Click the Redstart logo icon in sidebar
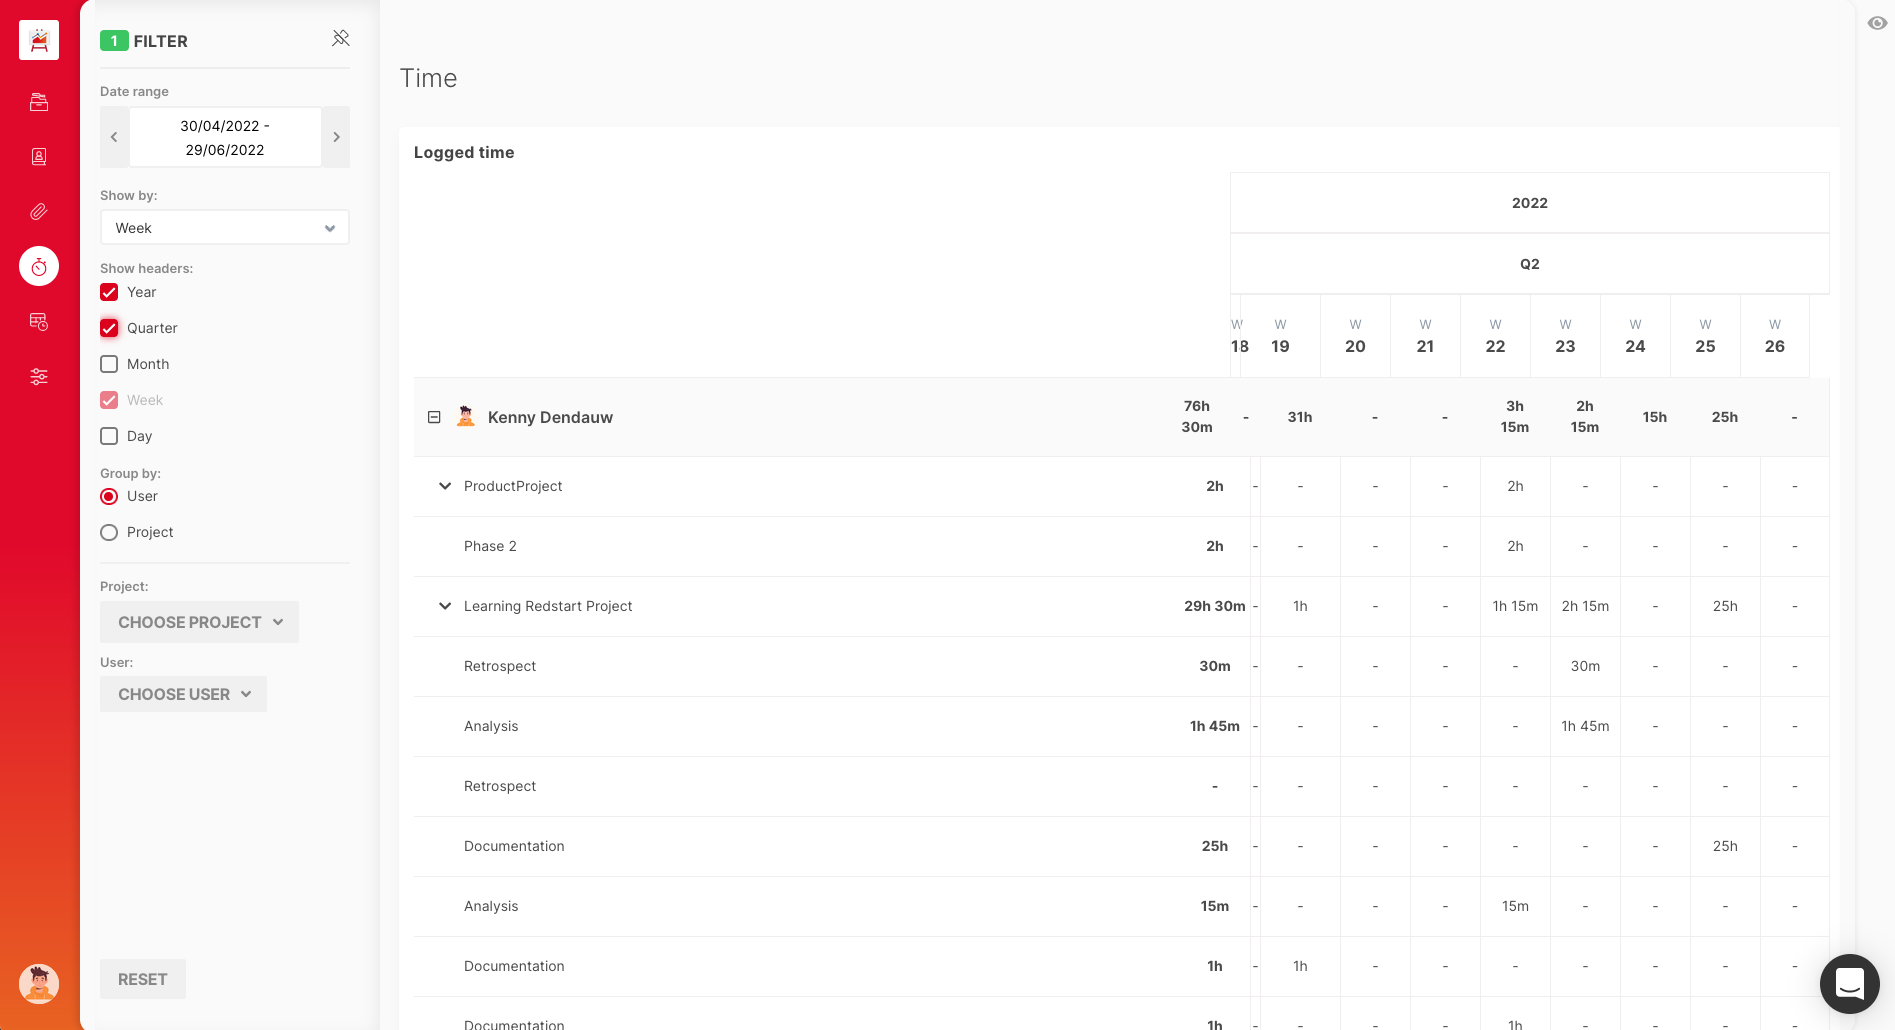The image size is (1895, 1030). tap(39, 41)
